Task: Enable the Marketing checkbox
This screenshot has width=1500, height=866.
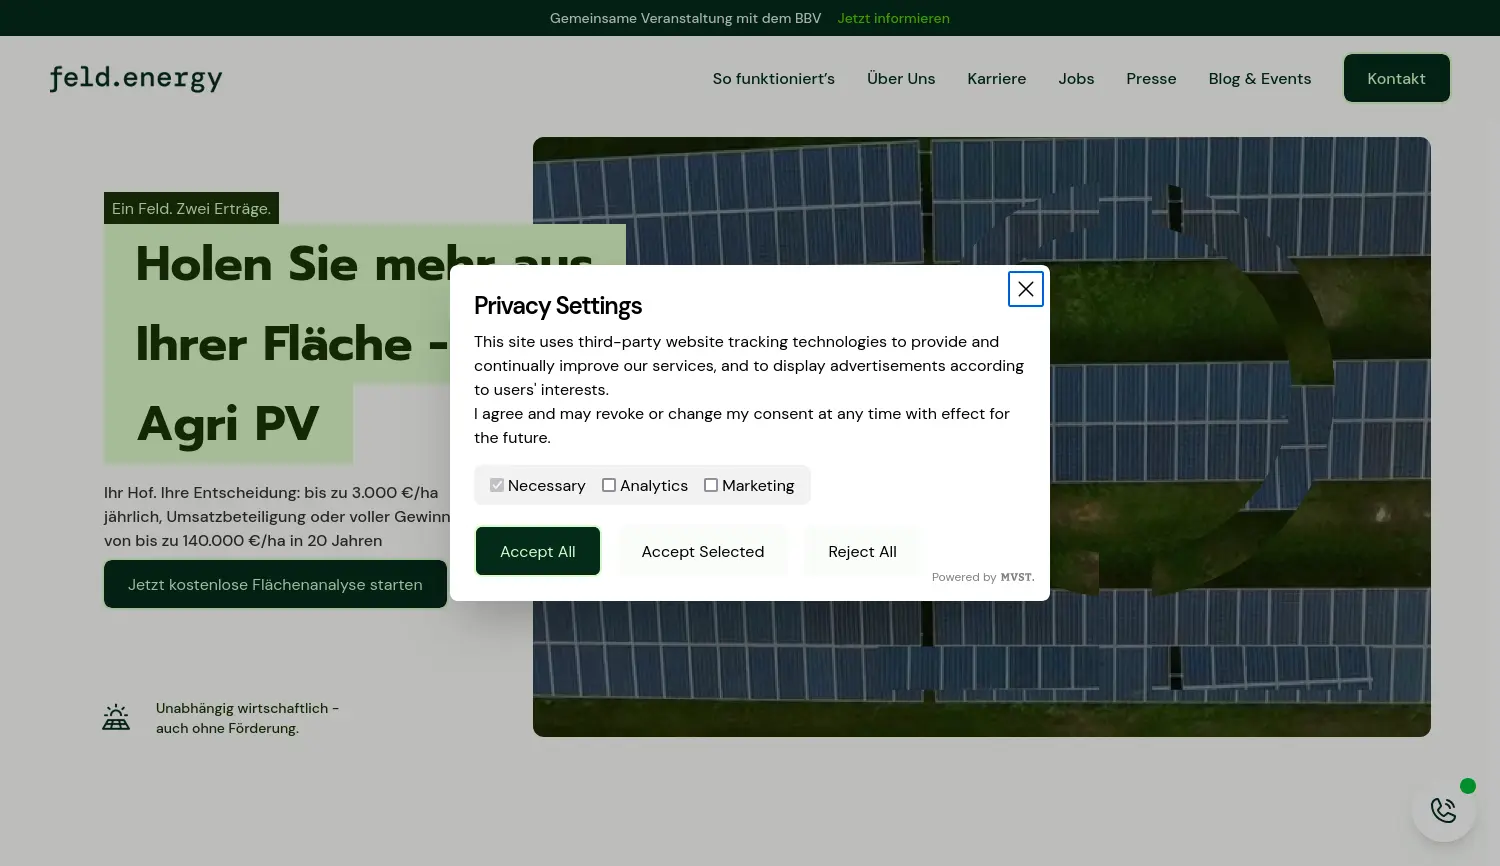Action: point(711,485)
